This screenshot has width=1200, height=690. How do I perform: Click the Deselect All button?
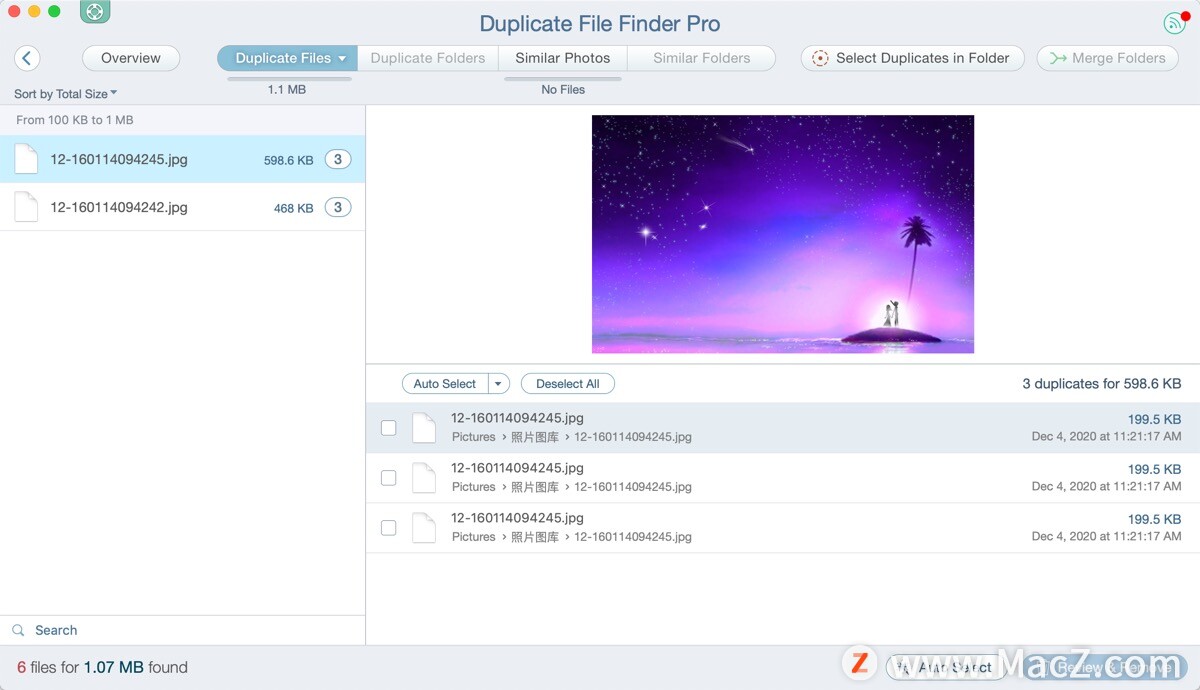(x=568, y=384)
